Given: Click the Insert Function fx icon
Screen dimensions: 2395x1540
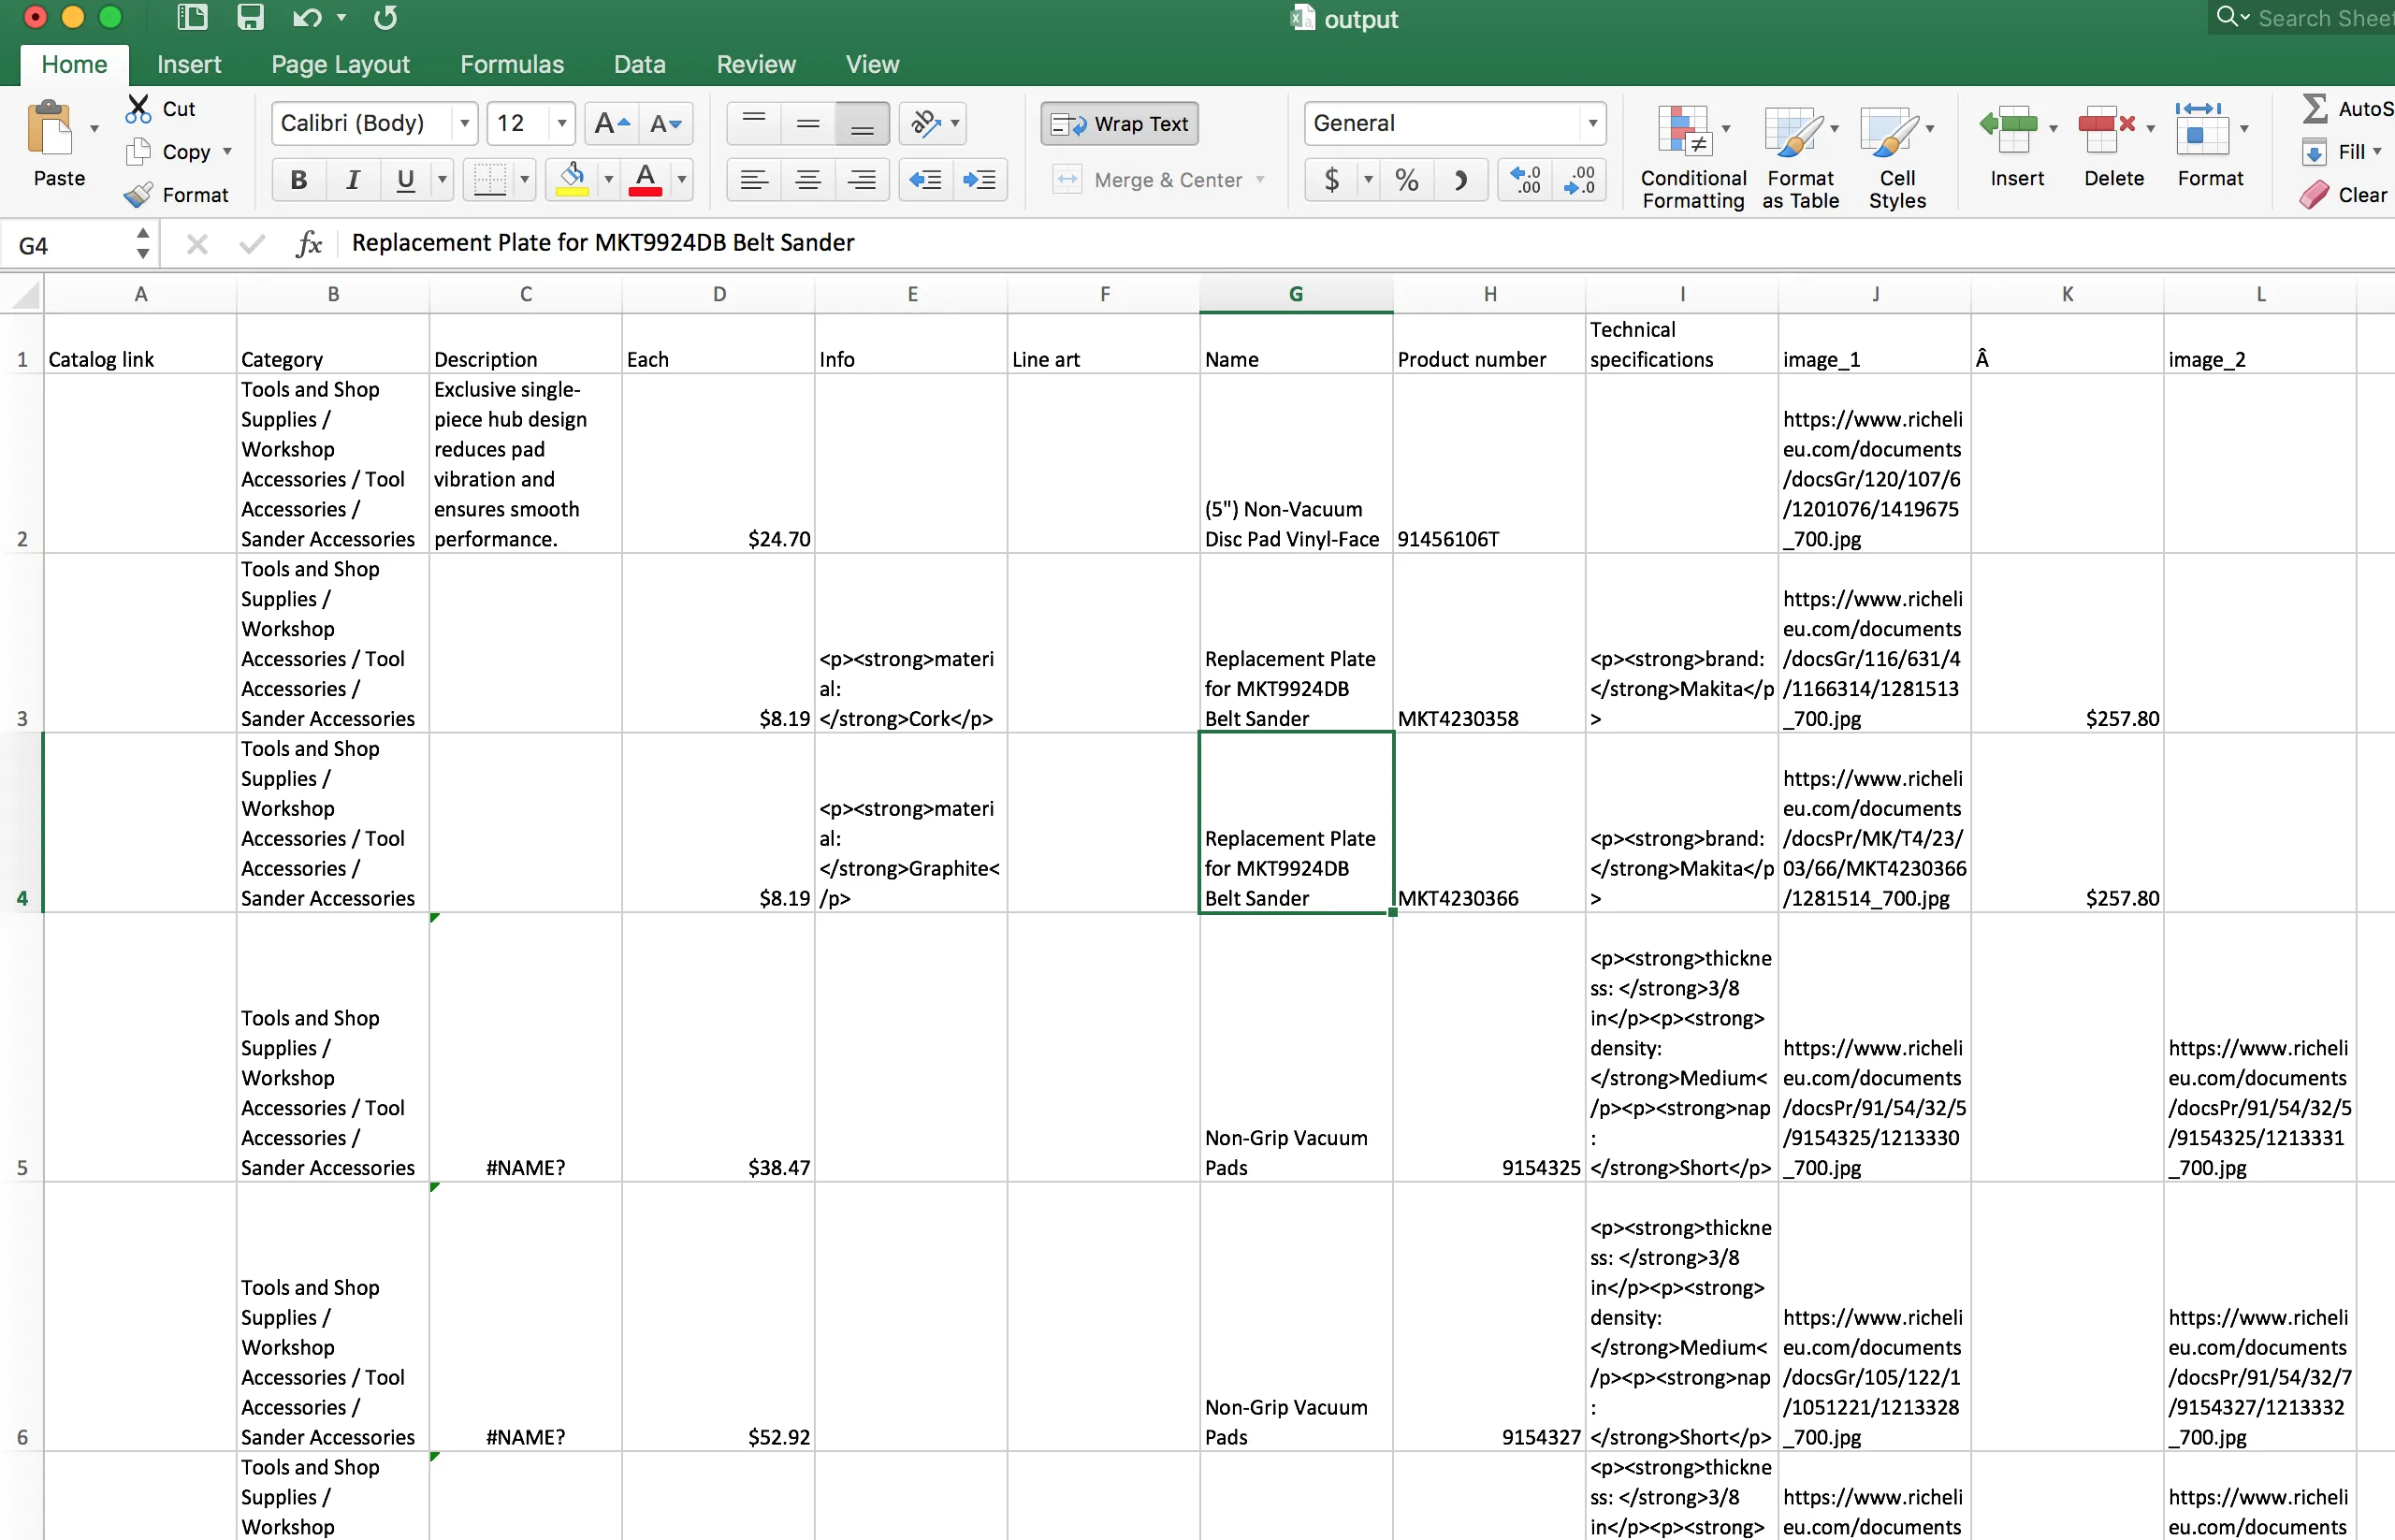Looking at the screenshot, I should [309, 243].
